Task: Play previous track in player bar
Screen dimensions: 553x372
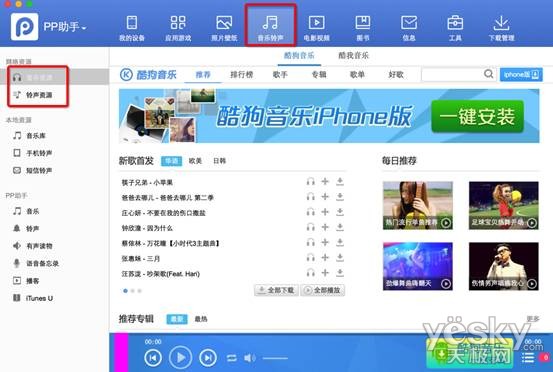Action: tap(153, 358)
